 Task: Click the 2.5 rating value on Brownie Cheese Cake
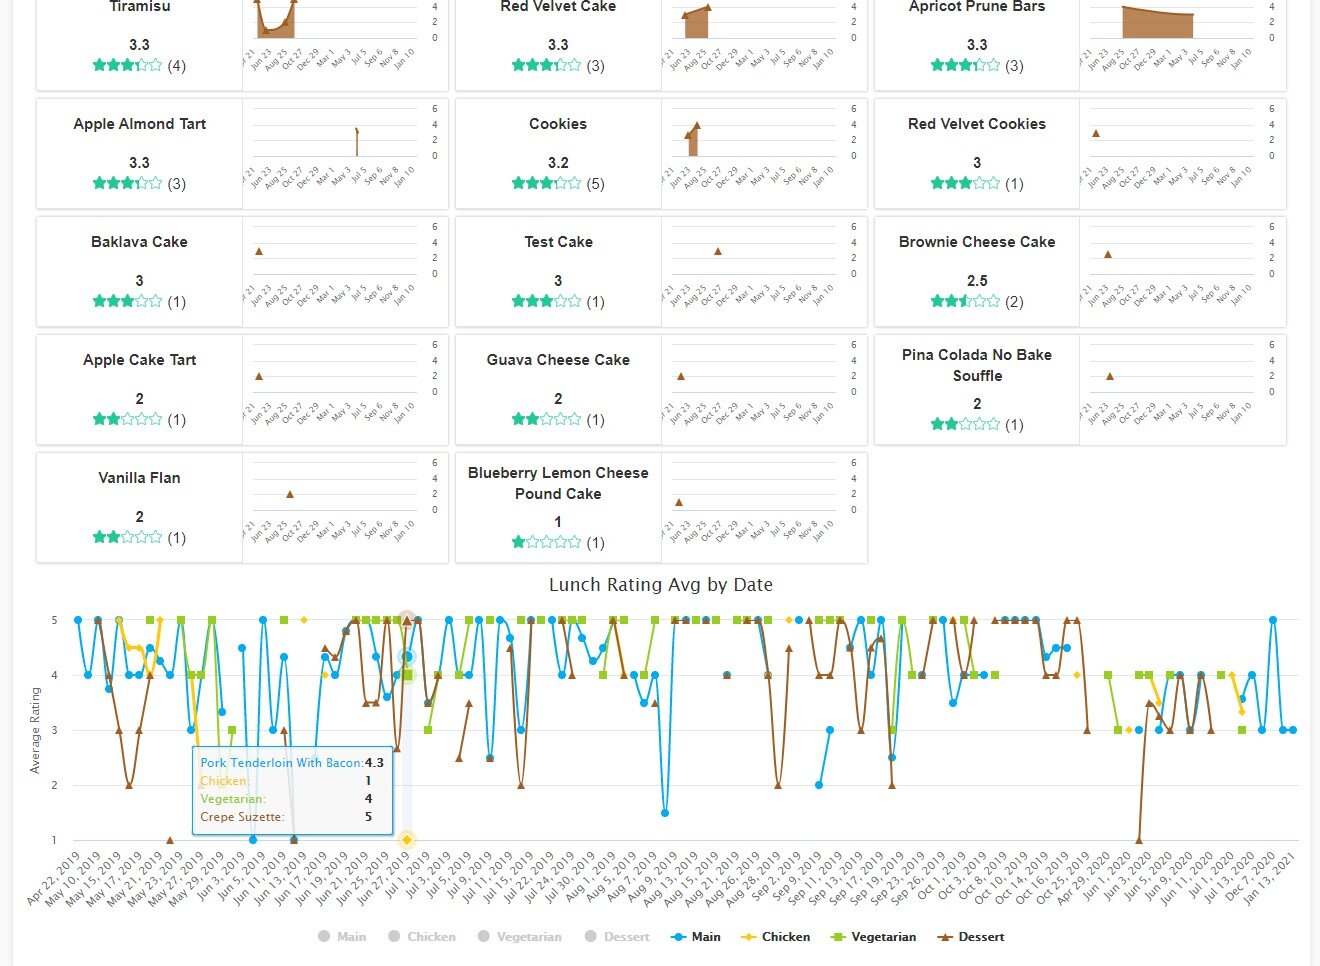[x=977, y=281]
